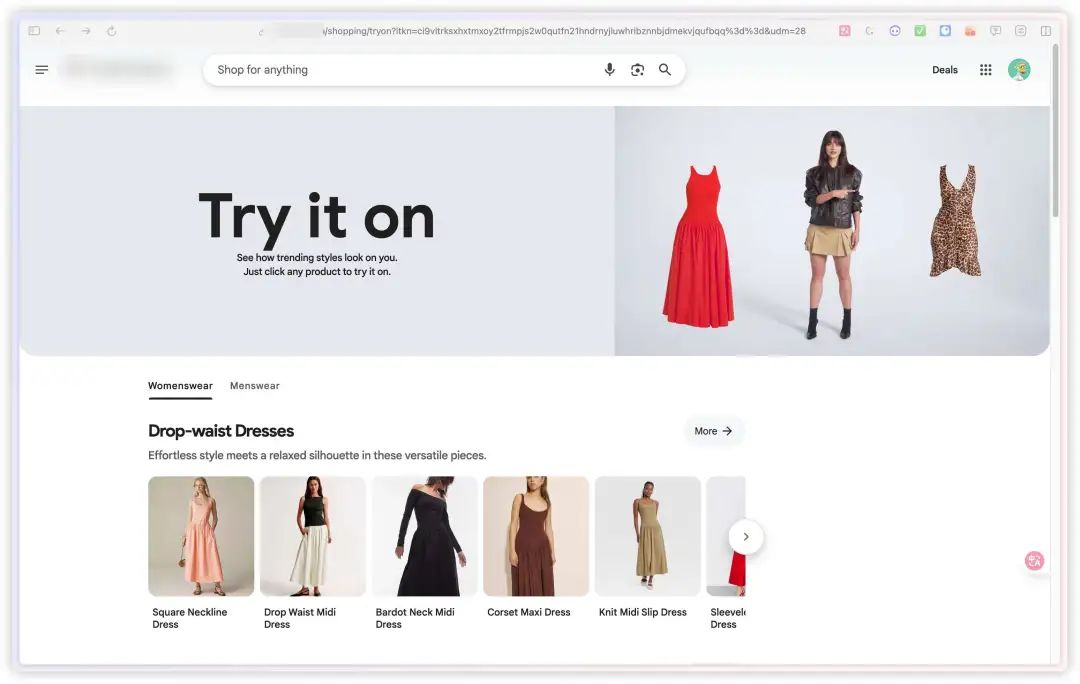Start voice search with microphone icon
This screenshot has width=1080, height=684.
click(610, 70)
